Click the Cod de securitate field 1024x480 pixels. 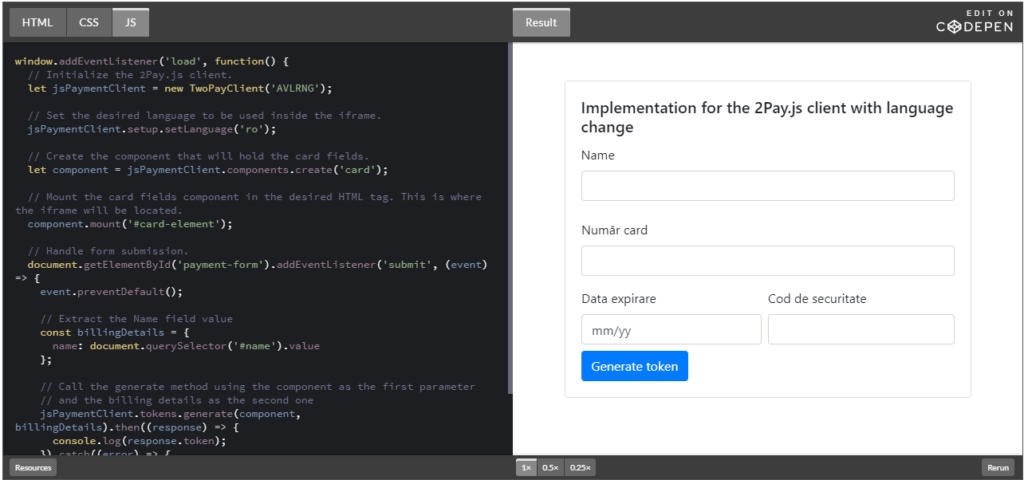point(861,329)
